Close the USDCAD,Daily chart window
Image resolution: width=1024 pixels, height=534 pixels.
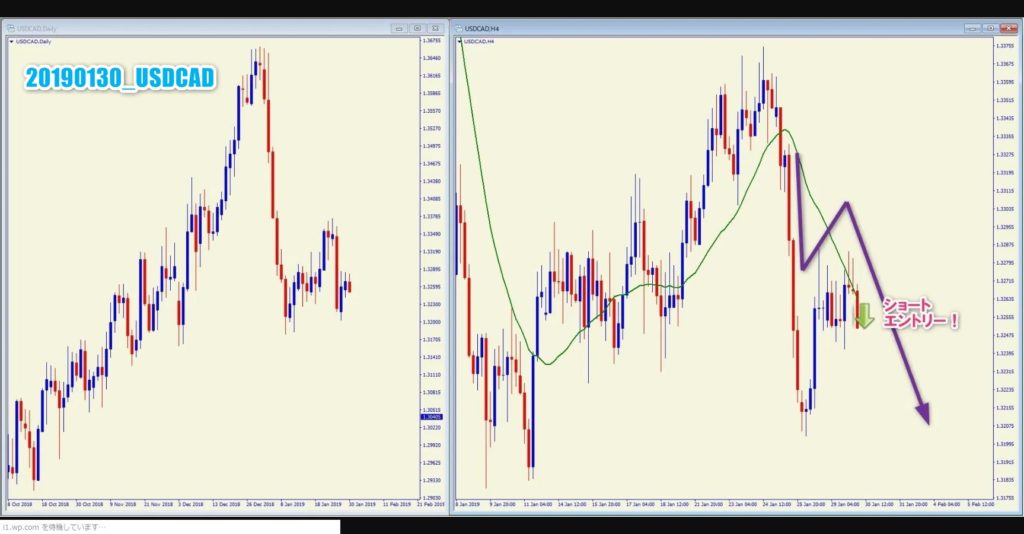[437, 28]
